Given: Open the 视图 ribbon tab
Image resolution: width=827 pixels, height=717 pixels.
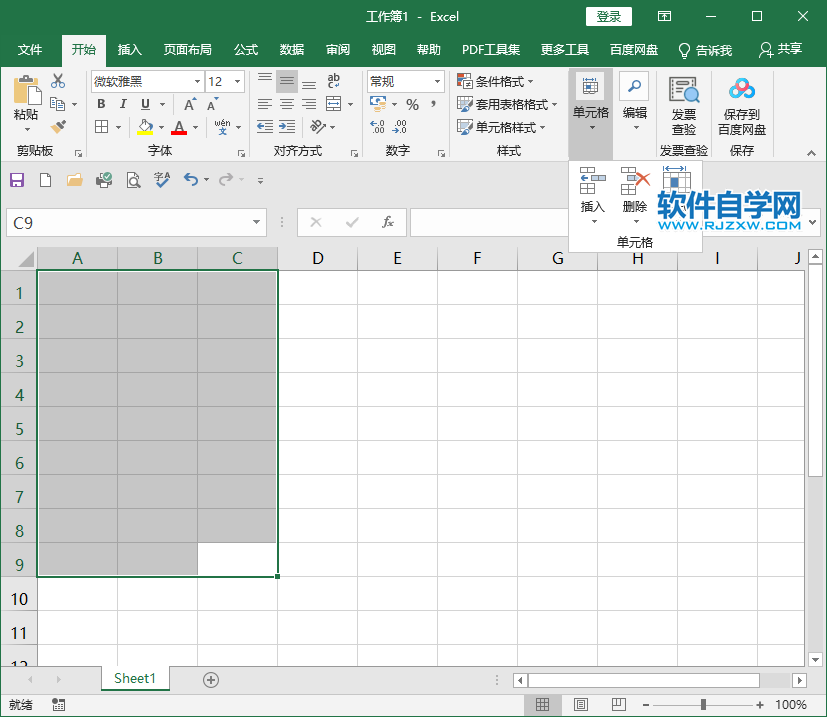Looking at the screenshot, I should click(x=383, y=49).
